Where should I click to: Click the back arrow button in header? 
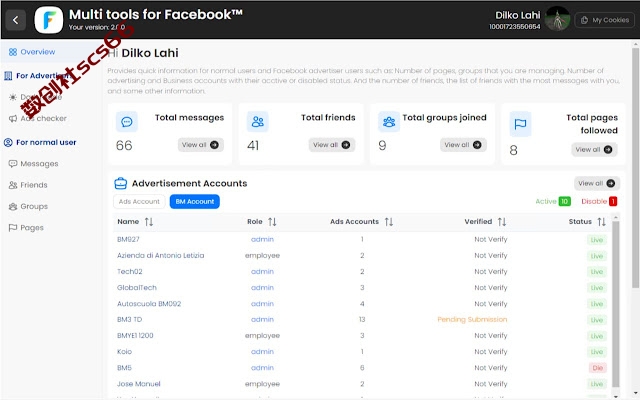16,20
